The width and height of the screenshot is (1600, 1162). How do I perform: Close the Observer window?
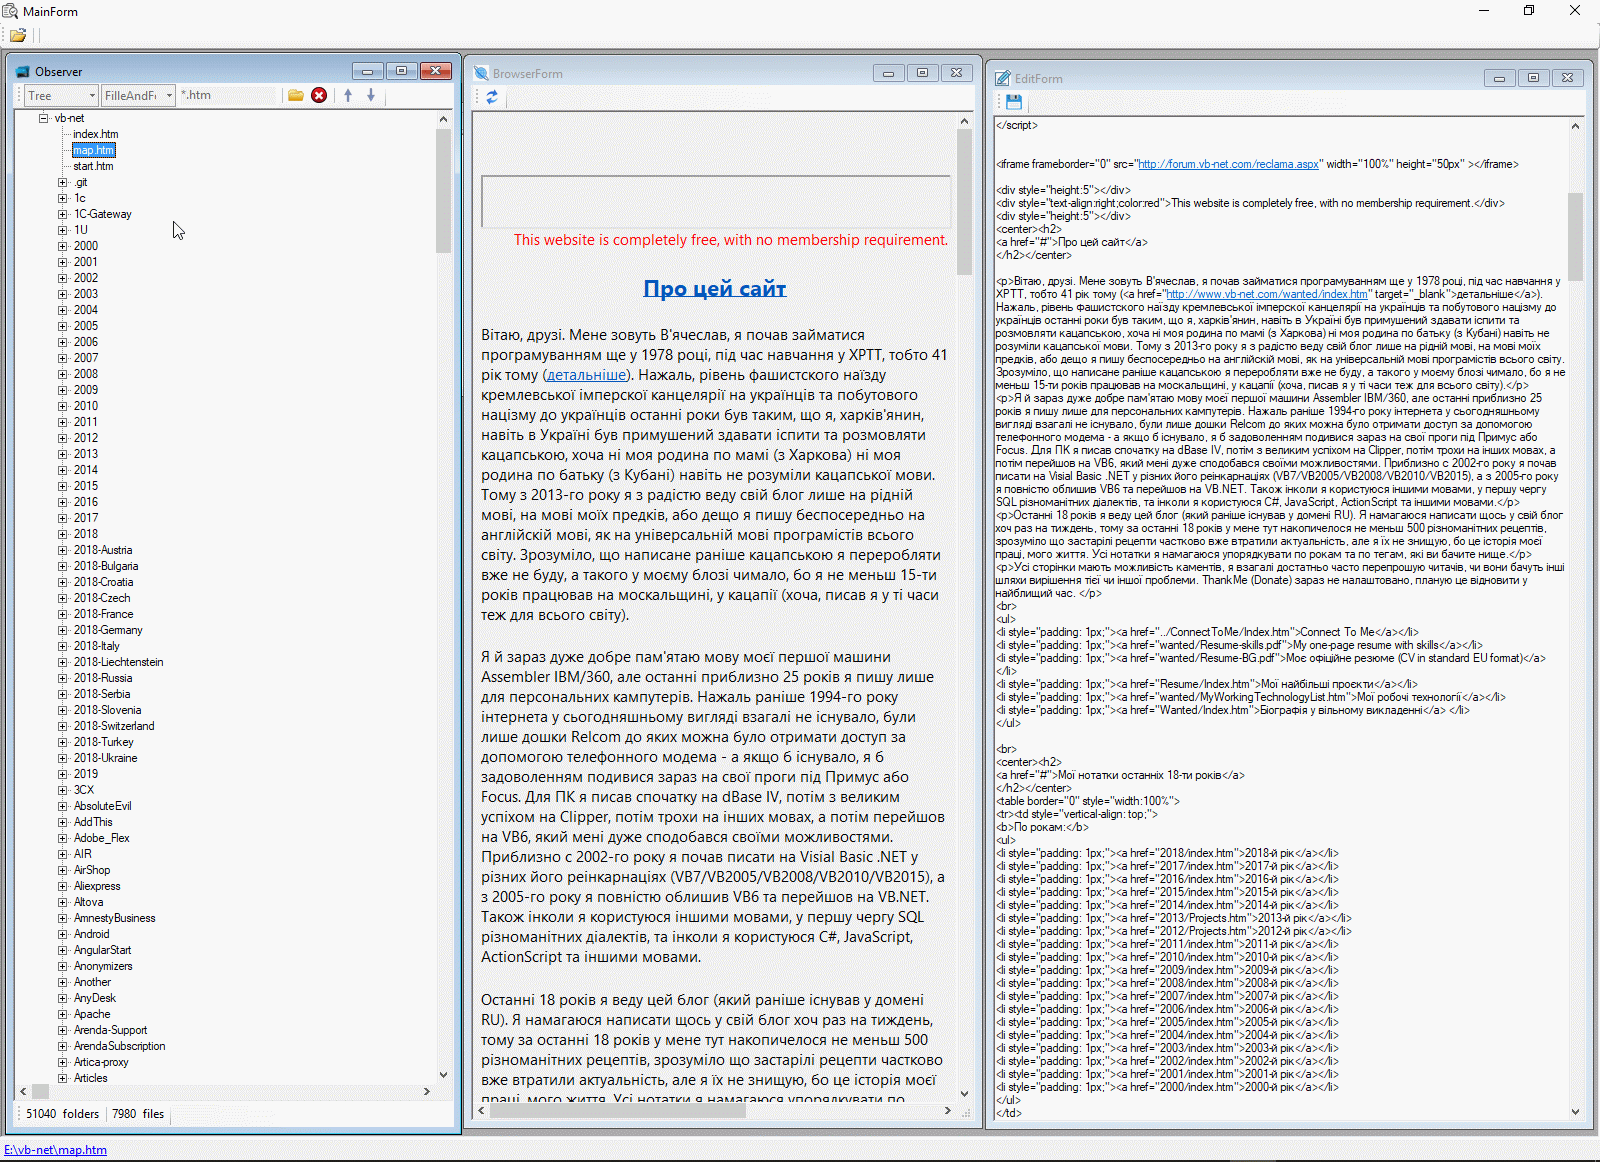[x=436, y=71]
